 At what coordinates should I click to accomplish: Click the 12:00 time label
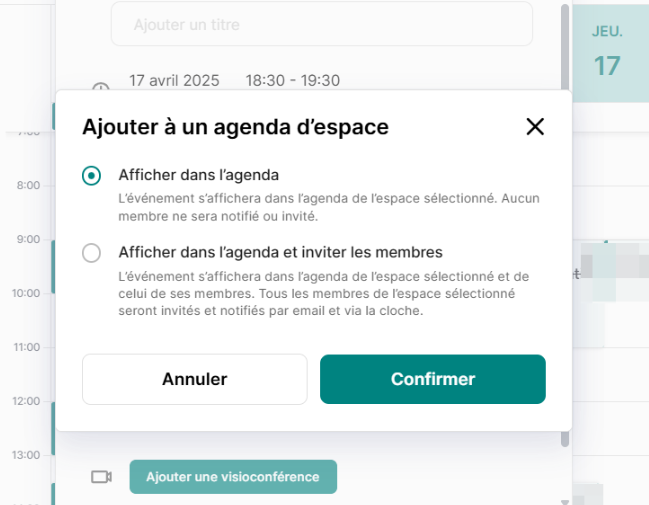26,401
